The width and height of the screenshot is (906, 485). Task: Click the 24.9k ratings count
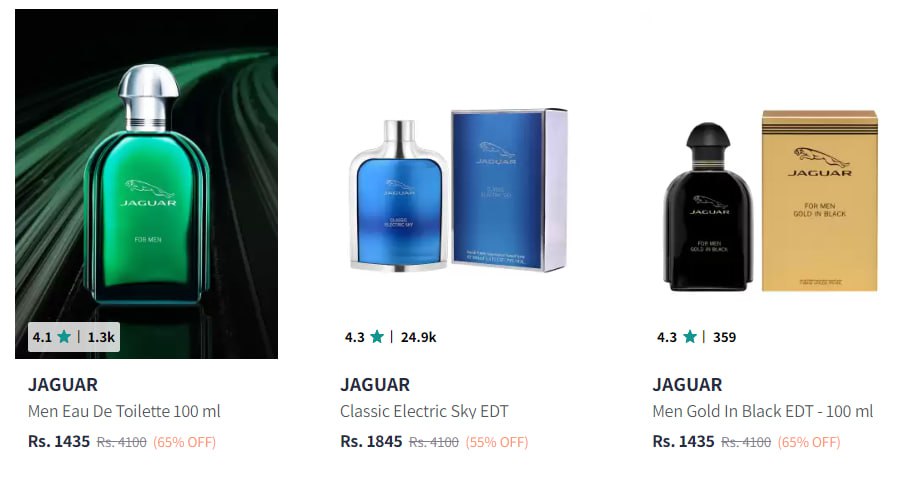[x=418, y=337]
